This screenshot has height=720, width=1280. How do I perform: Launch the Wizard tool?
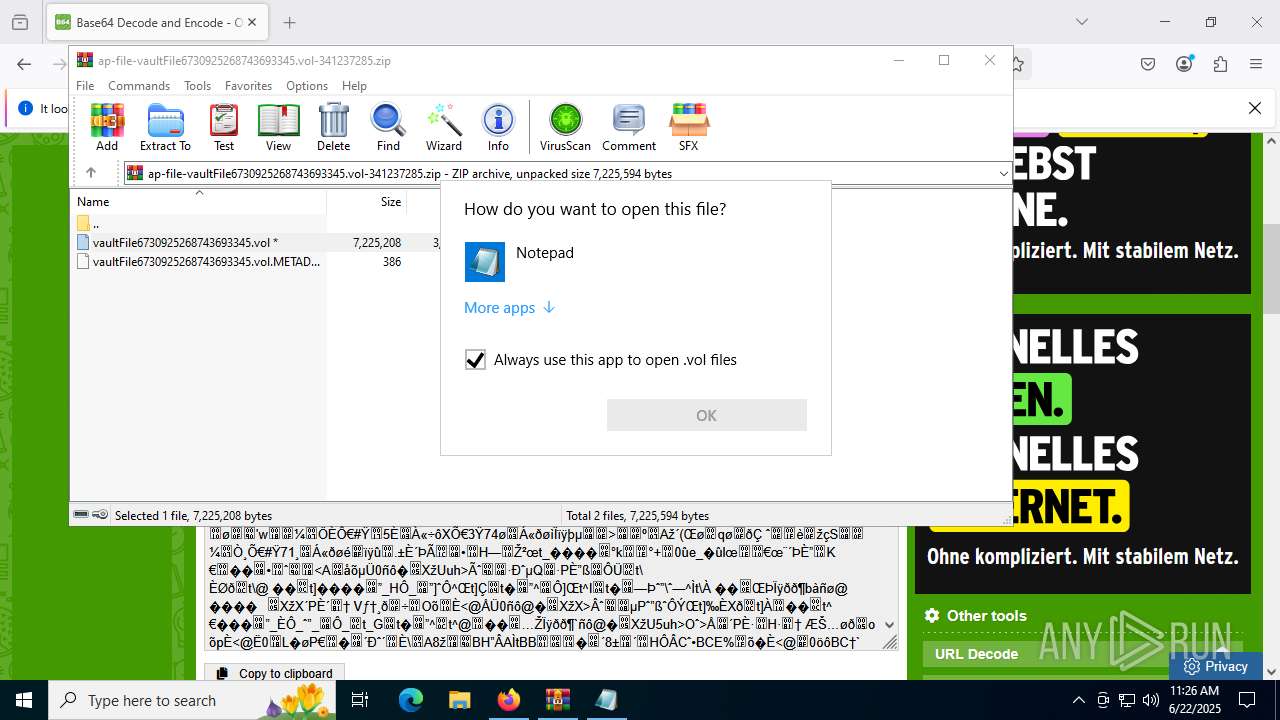click(444, 127)
